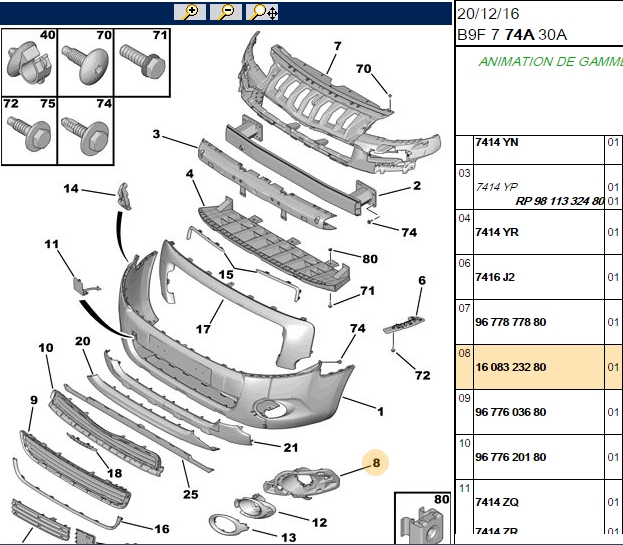
Task: Select part number 96 776 201 80
Action: [511, 457]
